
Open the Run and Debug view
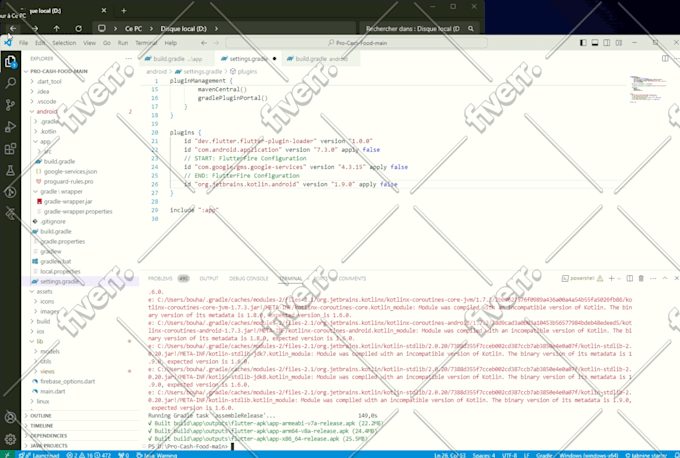pyautogui.click(x=10, y=127)
